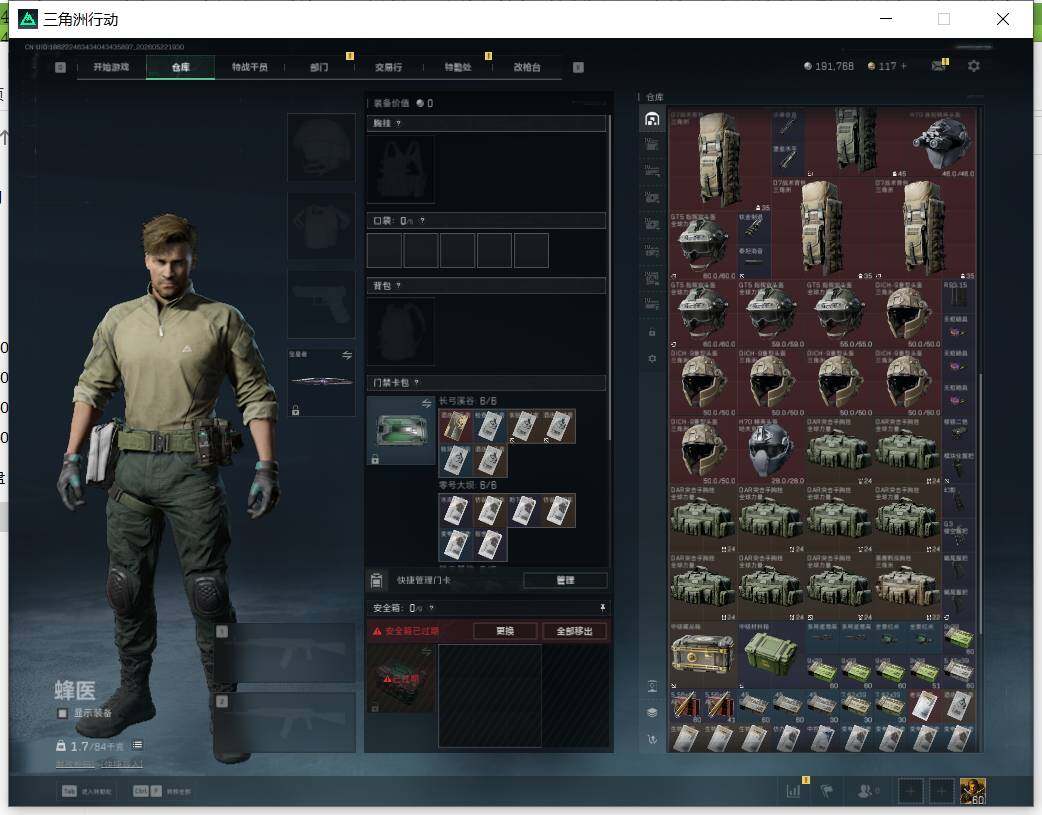Click the warehouse sort icon at sidebar bottom
Viewport: 1042px width, 815px height.
pyautogui.click(x=653, y=739)
